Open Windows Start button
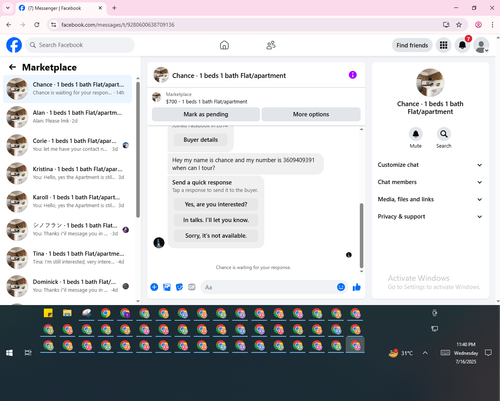This screenshot has height=401, width=500. coord(9,353)
